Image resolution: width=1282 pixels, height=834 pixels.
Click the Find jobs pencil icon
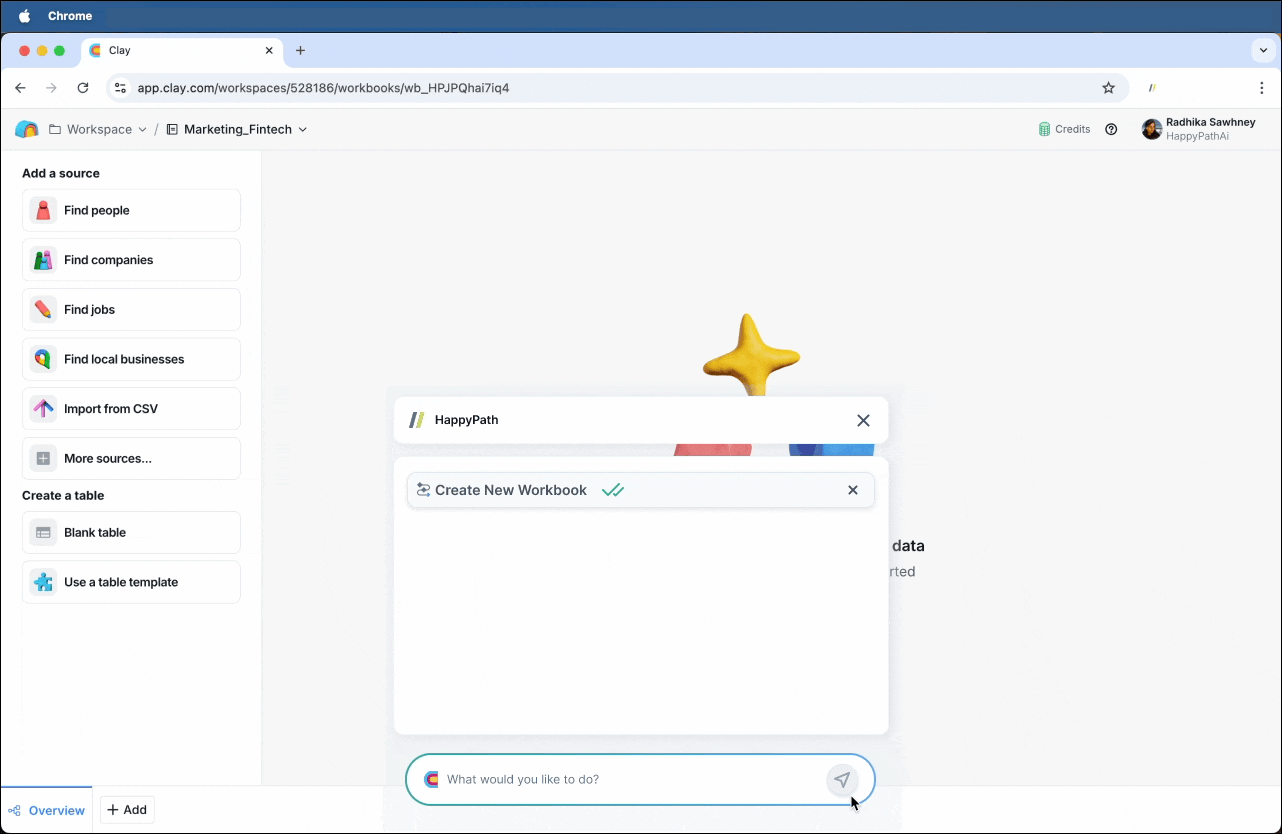(43, 310)
